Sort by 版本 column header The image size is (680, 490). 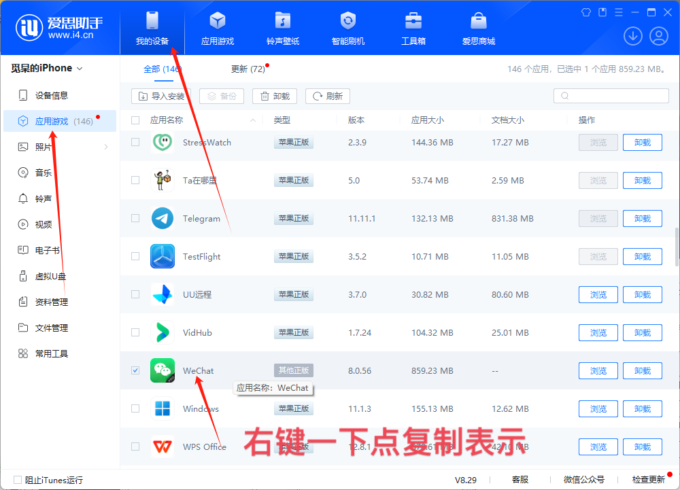[356, 120]
